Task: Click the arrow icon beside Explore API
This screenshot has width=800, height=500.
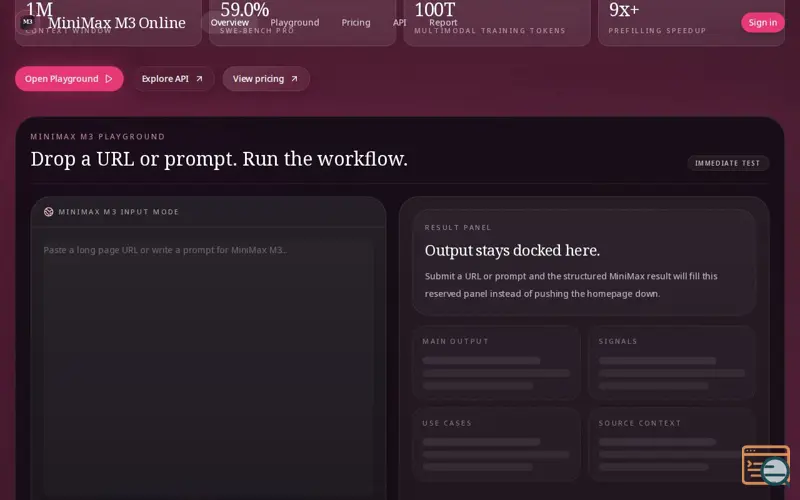Action: coord(199,79)
